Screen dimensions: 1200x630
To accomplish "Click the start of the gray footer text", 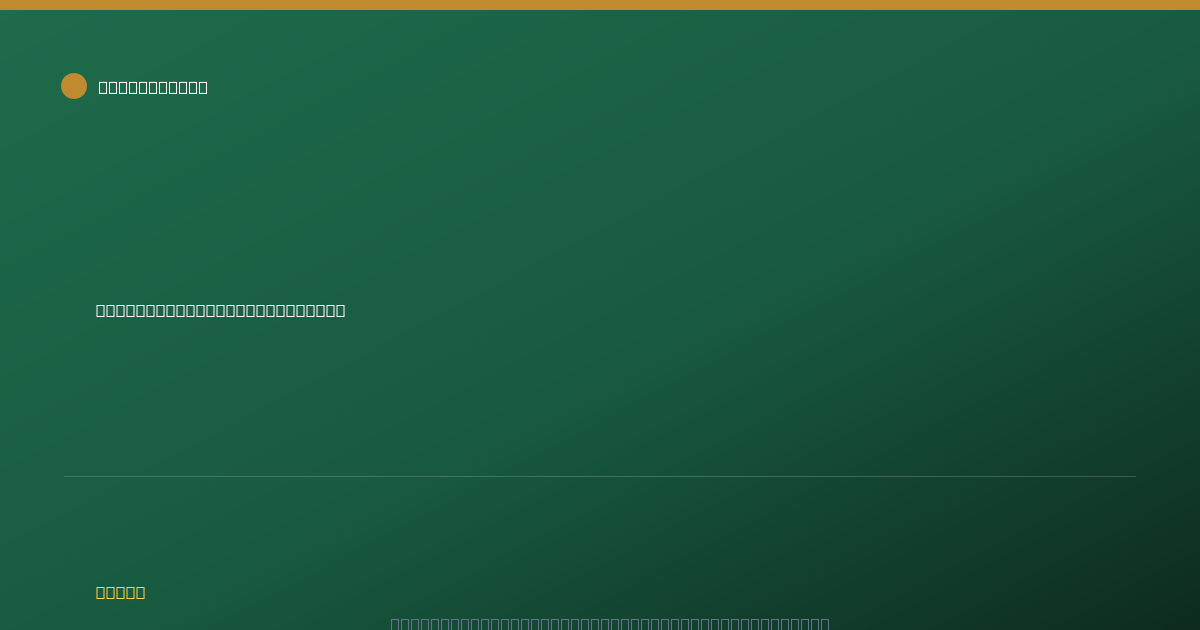I will pos(395,623).
